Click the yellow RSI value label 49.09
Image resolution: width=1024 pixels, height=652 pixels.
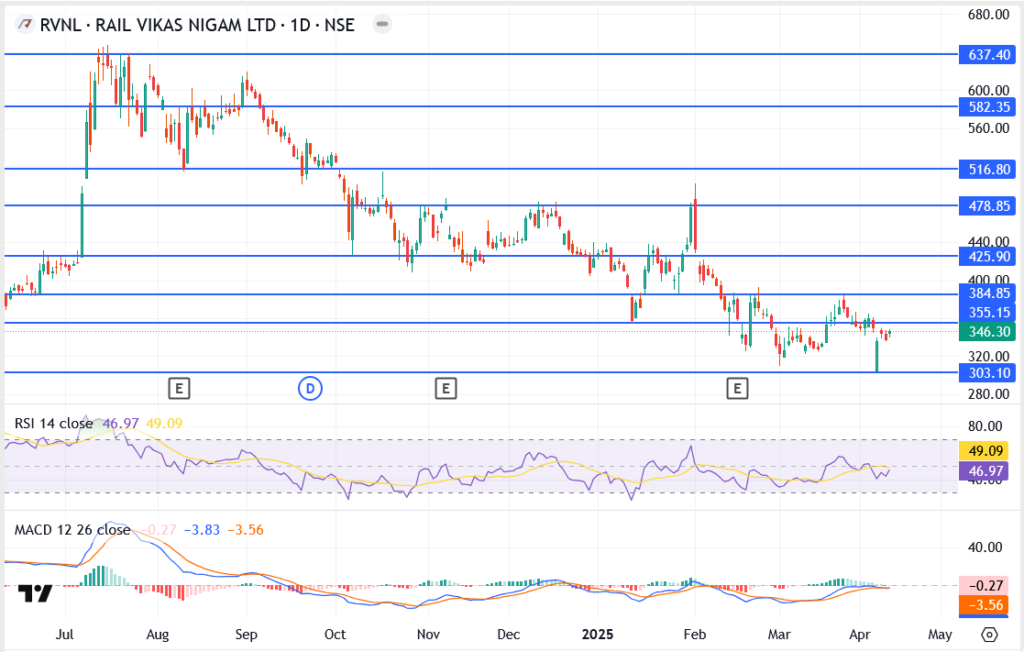tap(986, 450)
